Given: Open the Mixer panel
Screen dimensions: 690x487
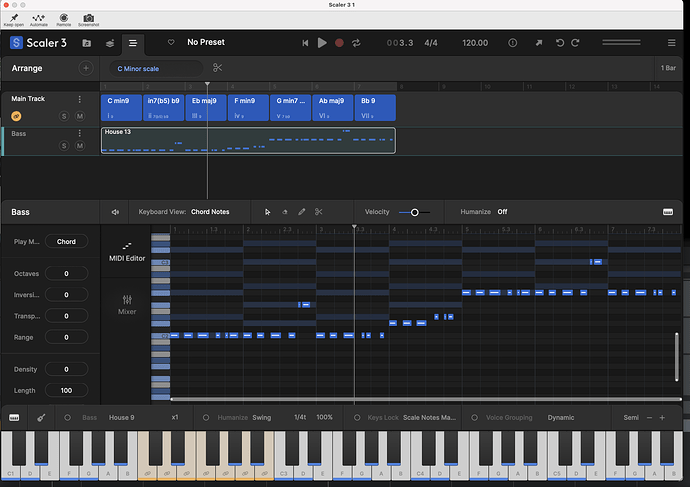Looking at the screenshot, I should [127, 304].
